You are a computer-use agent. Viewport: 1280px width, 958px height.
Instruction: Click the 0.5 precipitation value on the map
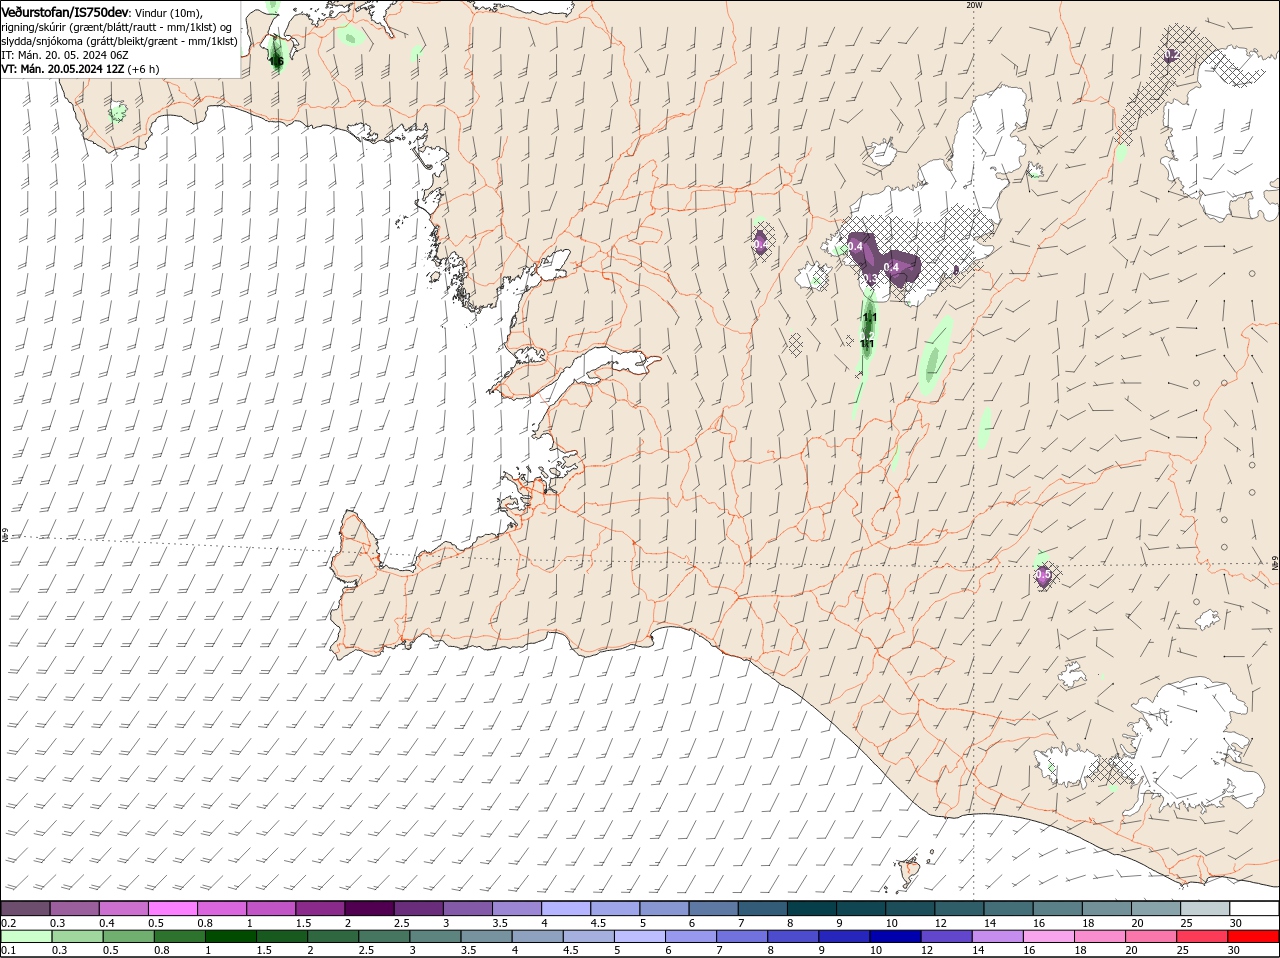(x=1043, y=575)
